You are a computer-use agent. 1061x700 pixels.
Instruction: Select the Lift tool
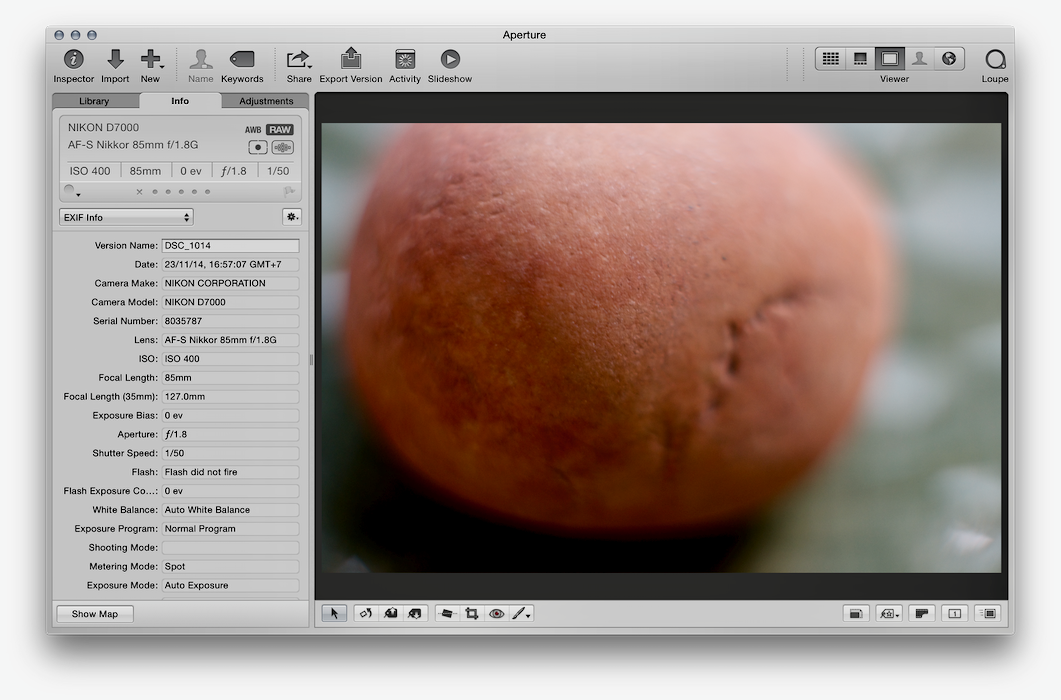(390, 613)
